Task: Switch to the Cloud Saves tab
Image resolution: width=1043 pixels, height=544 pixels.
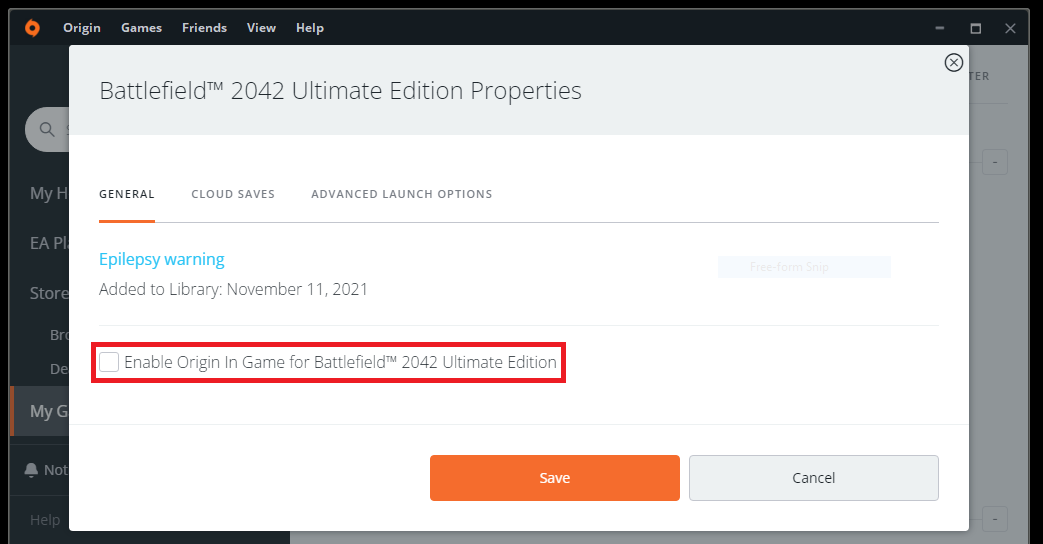Action: [x=233, y=194]
